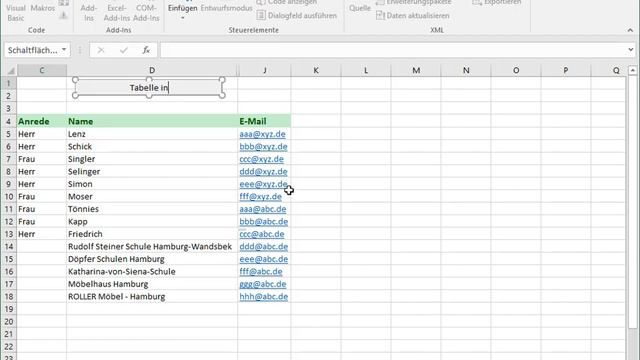Screen dimensions: 640x360
Task: Open the aaa@xyz.de email link
Action: [262, 134]
